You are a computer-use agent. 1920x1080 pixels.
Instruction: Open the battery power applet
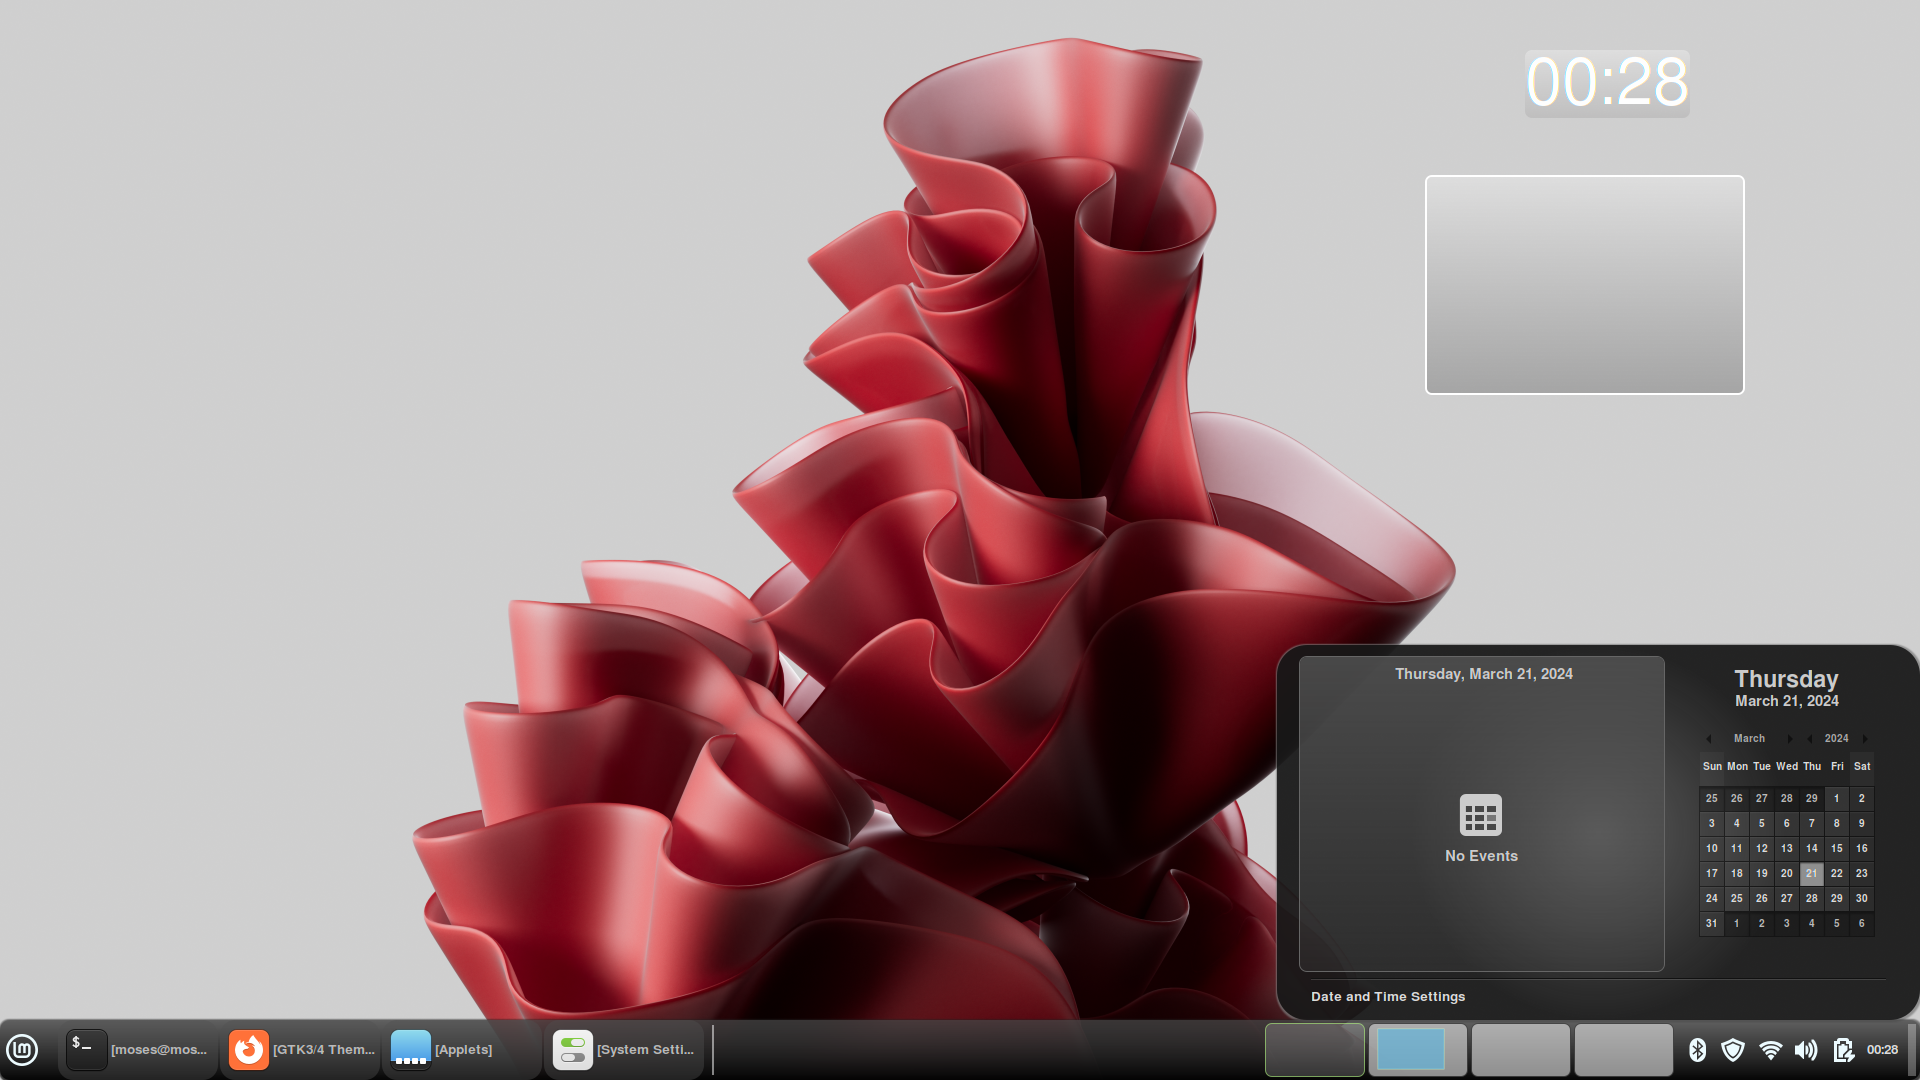click(1843, 1050)
